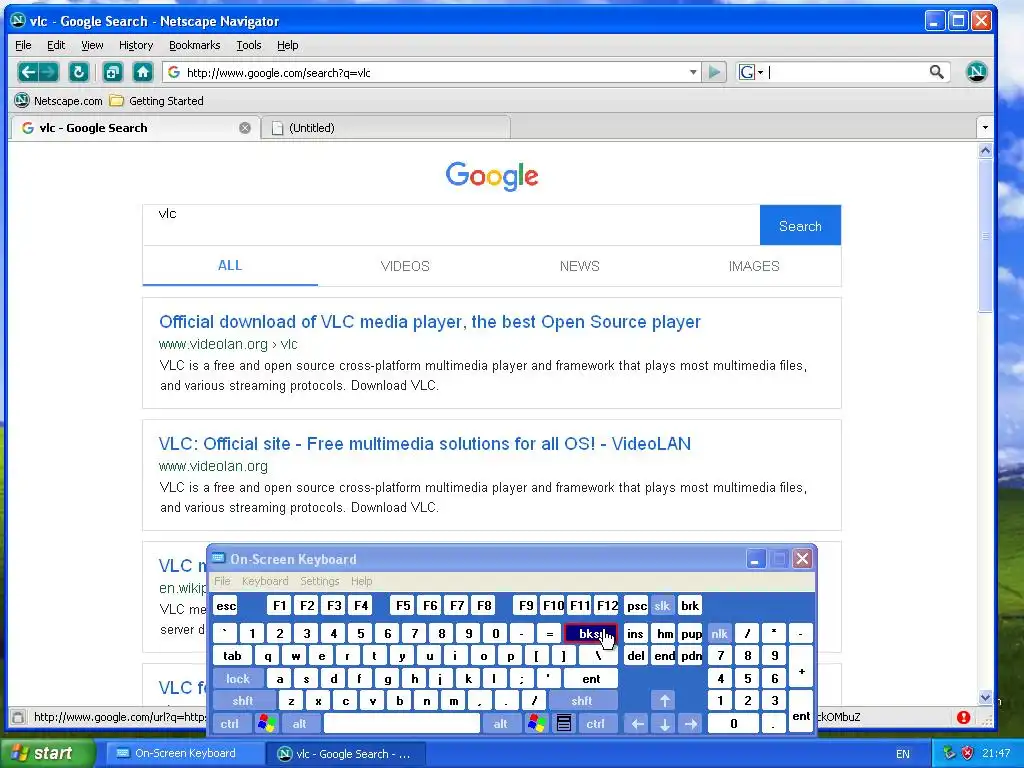Open VLC: Official site VideoLAN link
1024x768 pixels.
pyautogui.click(x=424, y=444)
